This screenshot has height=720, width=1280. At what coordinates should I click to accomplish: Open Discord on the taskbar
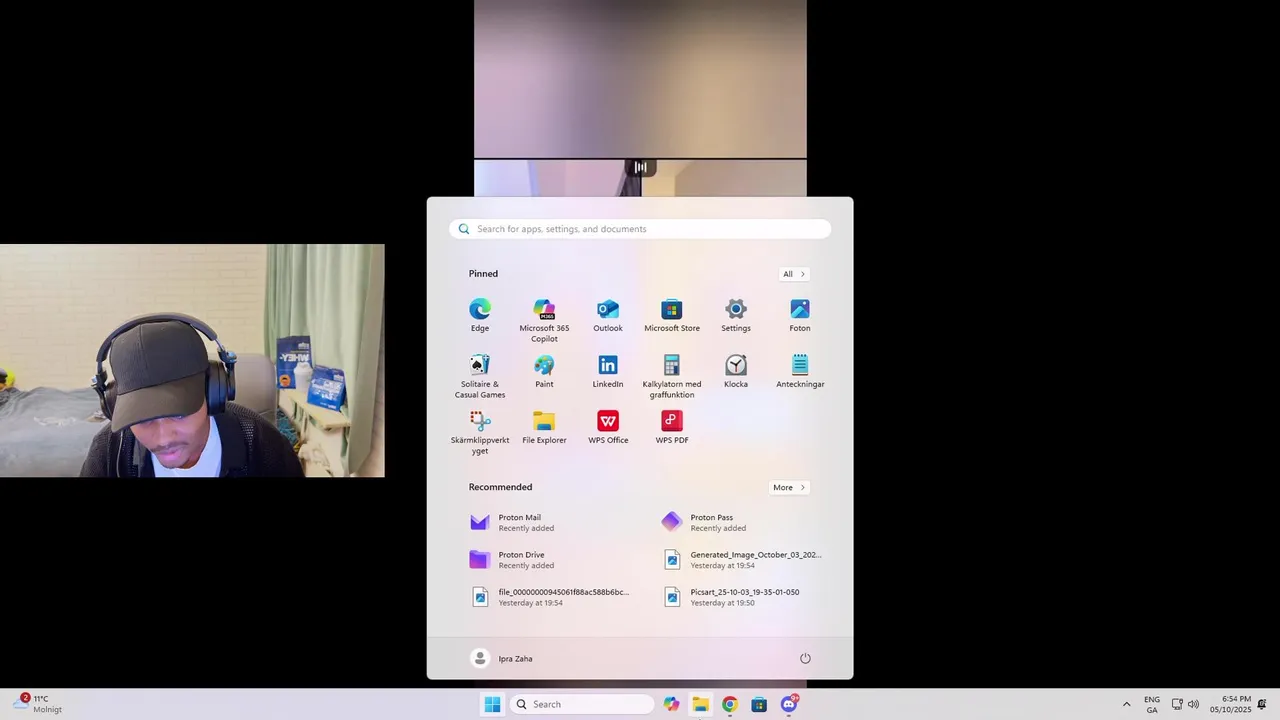[789, 704]
